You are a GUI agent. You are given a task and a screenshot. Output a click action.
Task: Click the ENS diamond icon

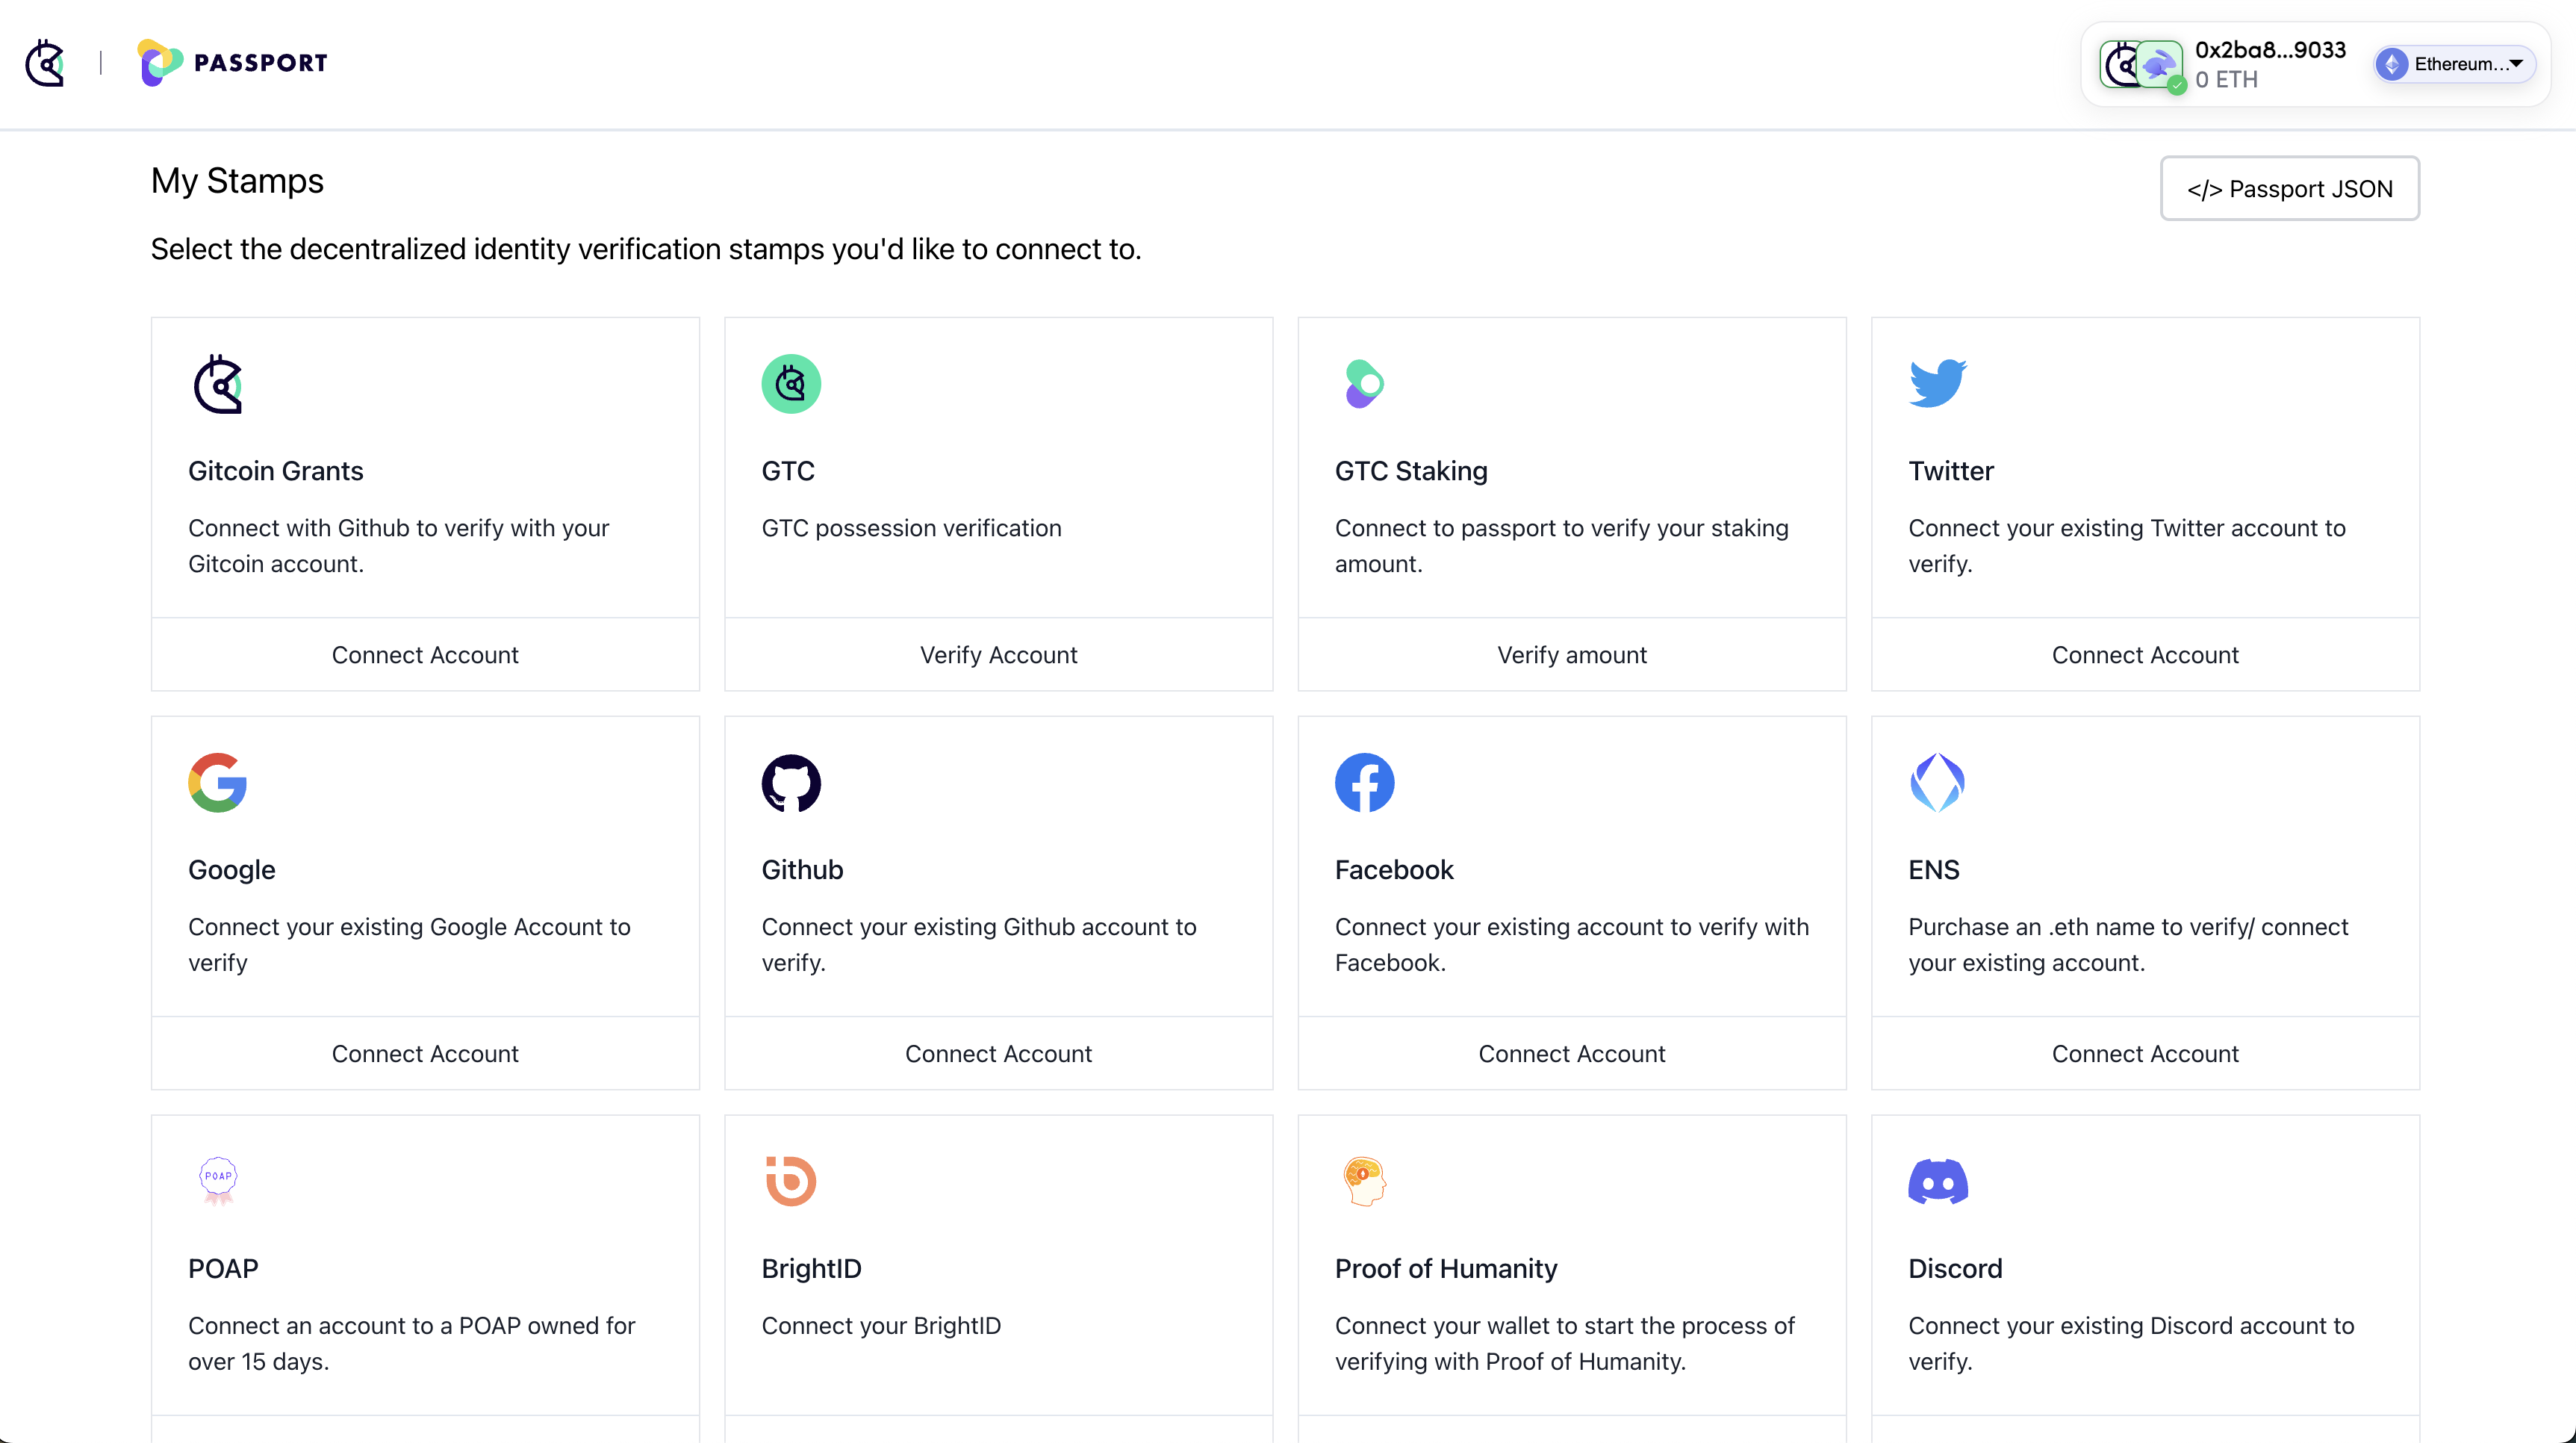coord(1937,783)
